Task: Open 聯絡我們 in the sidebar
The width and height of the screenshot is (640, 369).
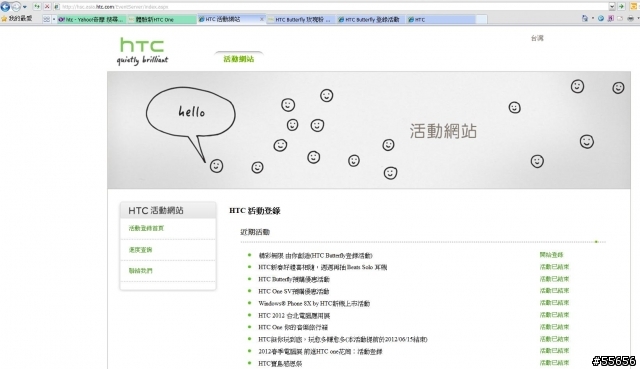Action: [140, 271]
